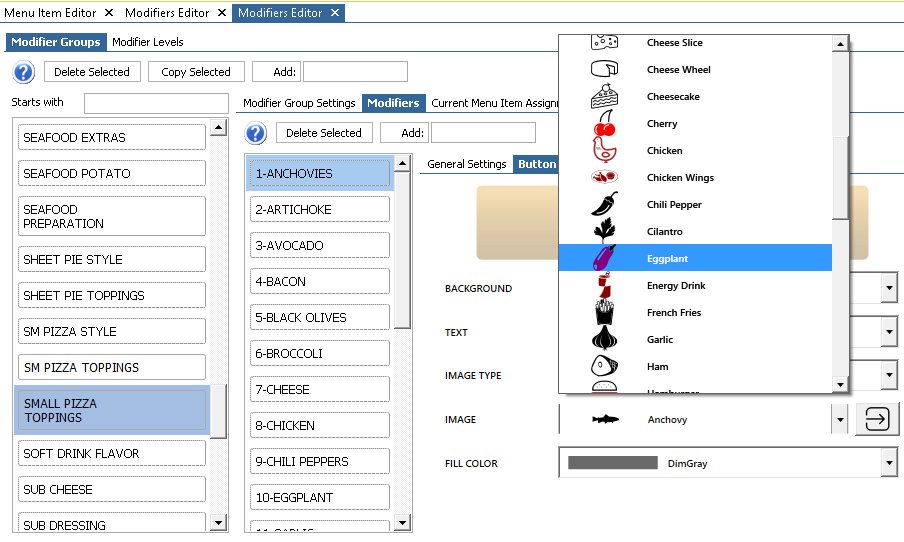This screenshot has width=904, height=542.
Task: Switch to the Modifier Levels tab
Action: [x=147, y=42]
